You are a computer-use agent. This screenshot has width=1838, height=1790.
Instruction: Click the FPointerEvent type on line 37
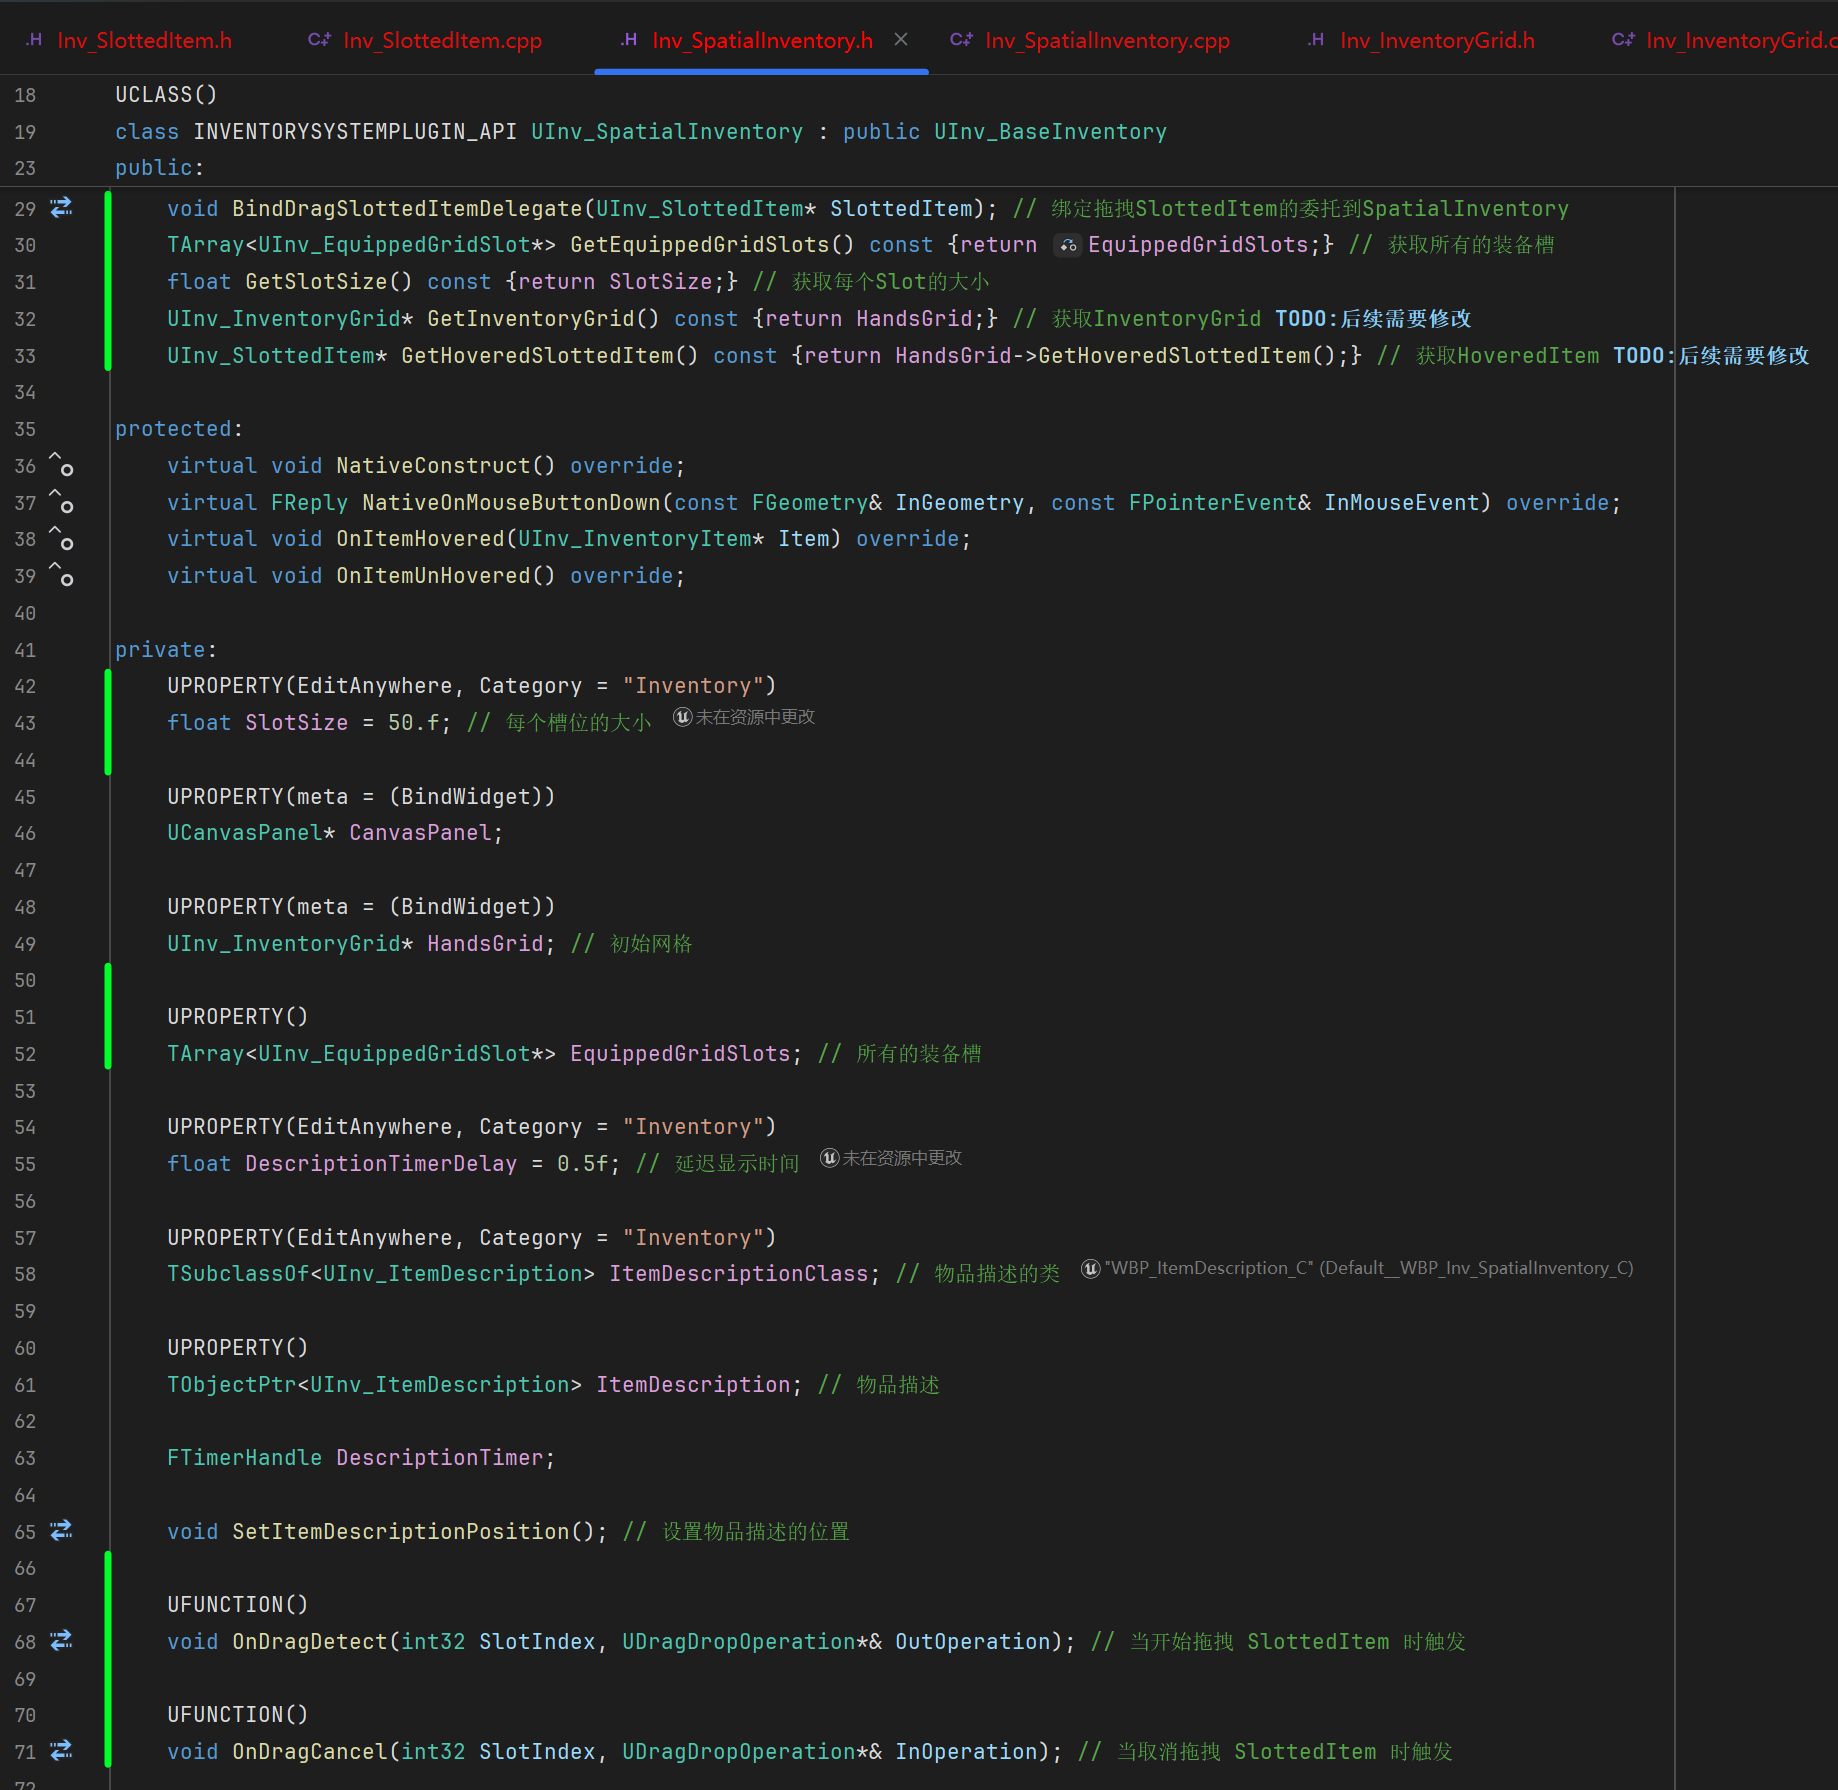point(1213,503)
